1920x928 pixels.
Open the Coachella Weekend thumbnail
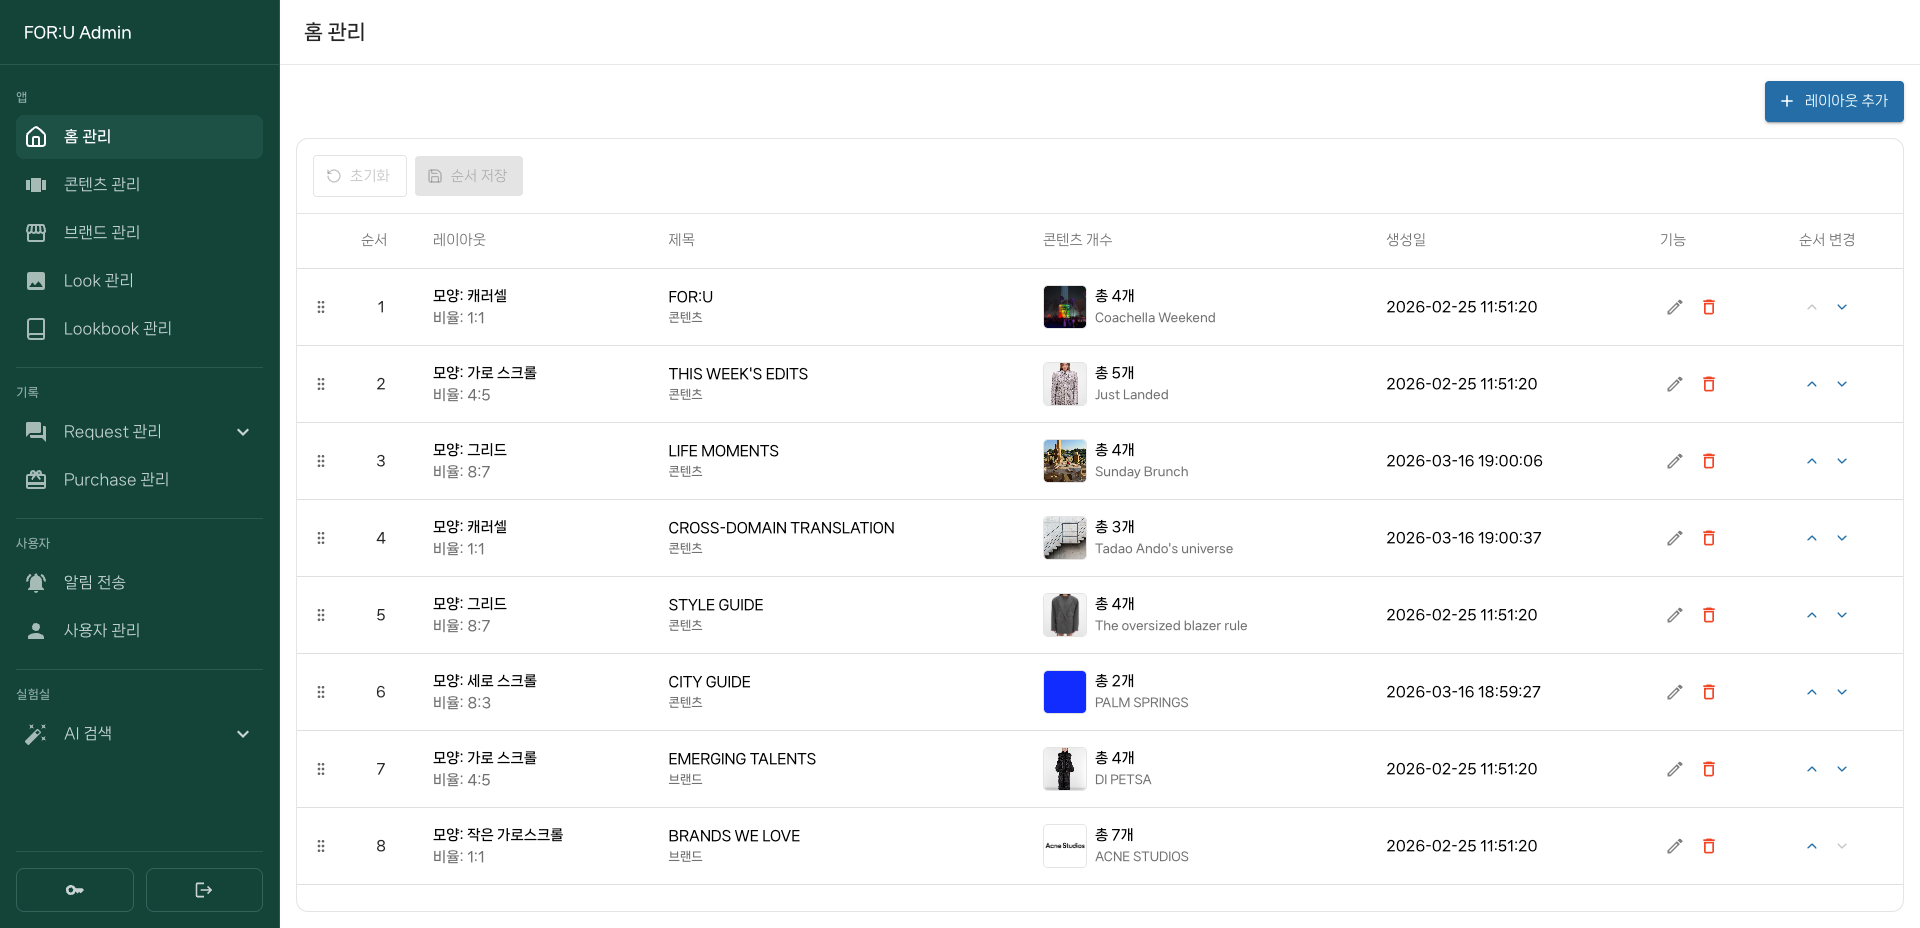tap(1064, 307)
